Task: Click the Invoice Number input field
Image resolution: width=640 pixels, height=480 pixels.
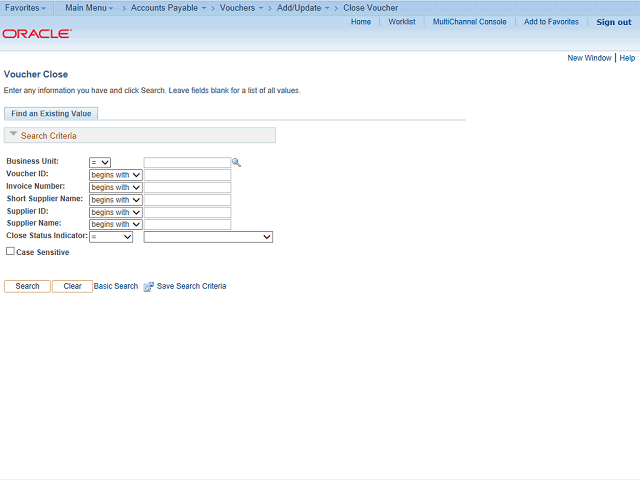Action: tap(187, 187)
